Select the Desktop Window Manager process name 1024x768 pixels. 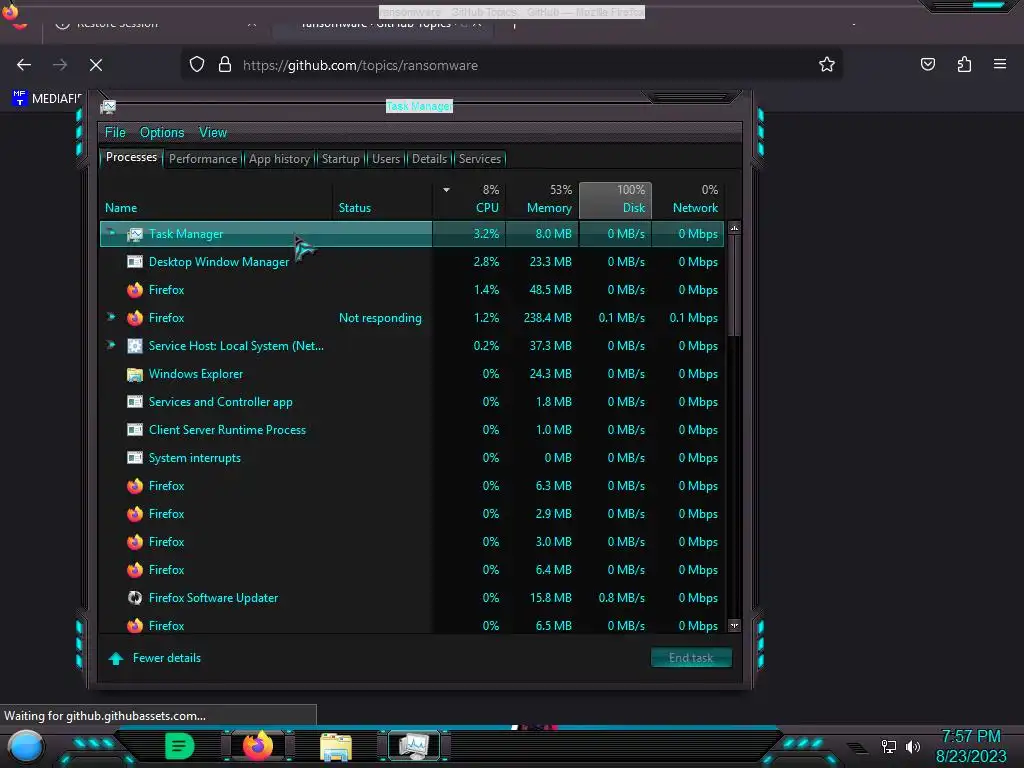(219, 262)
